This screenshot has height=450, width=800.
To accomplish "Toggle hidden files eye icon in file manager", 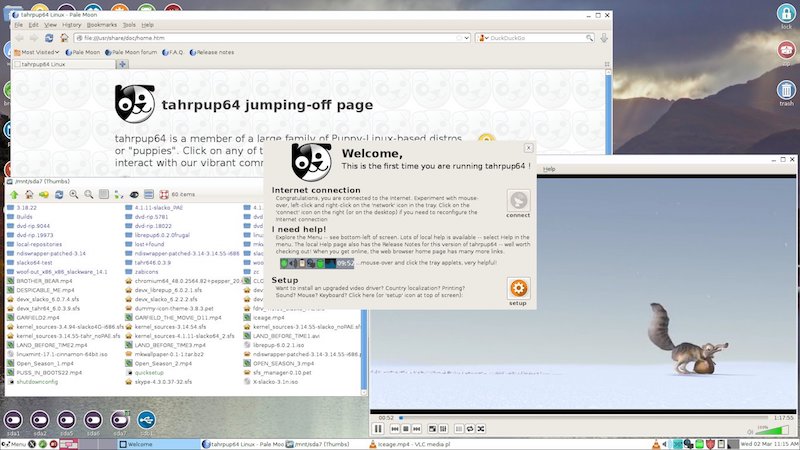I will [x=134, y=194].
